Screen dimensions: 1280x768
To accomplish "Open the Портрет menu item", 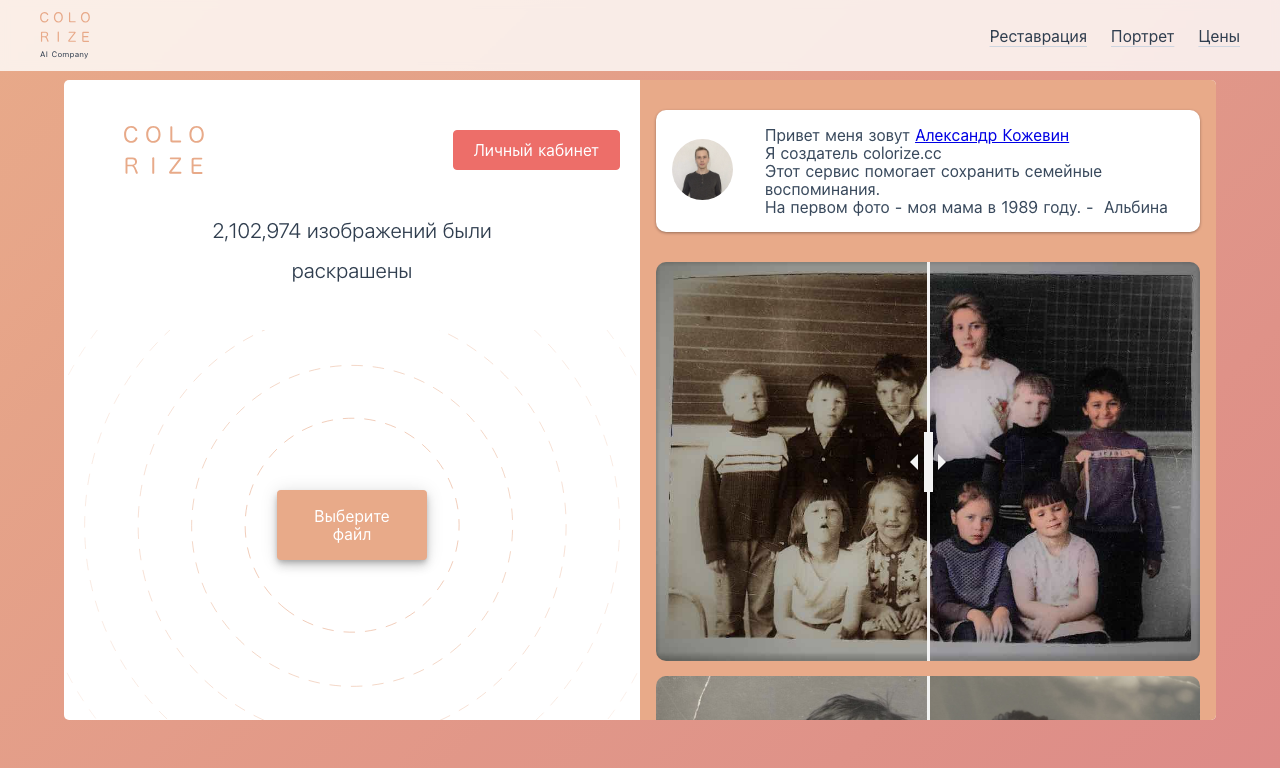I will coord(1142,37).
